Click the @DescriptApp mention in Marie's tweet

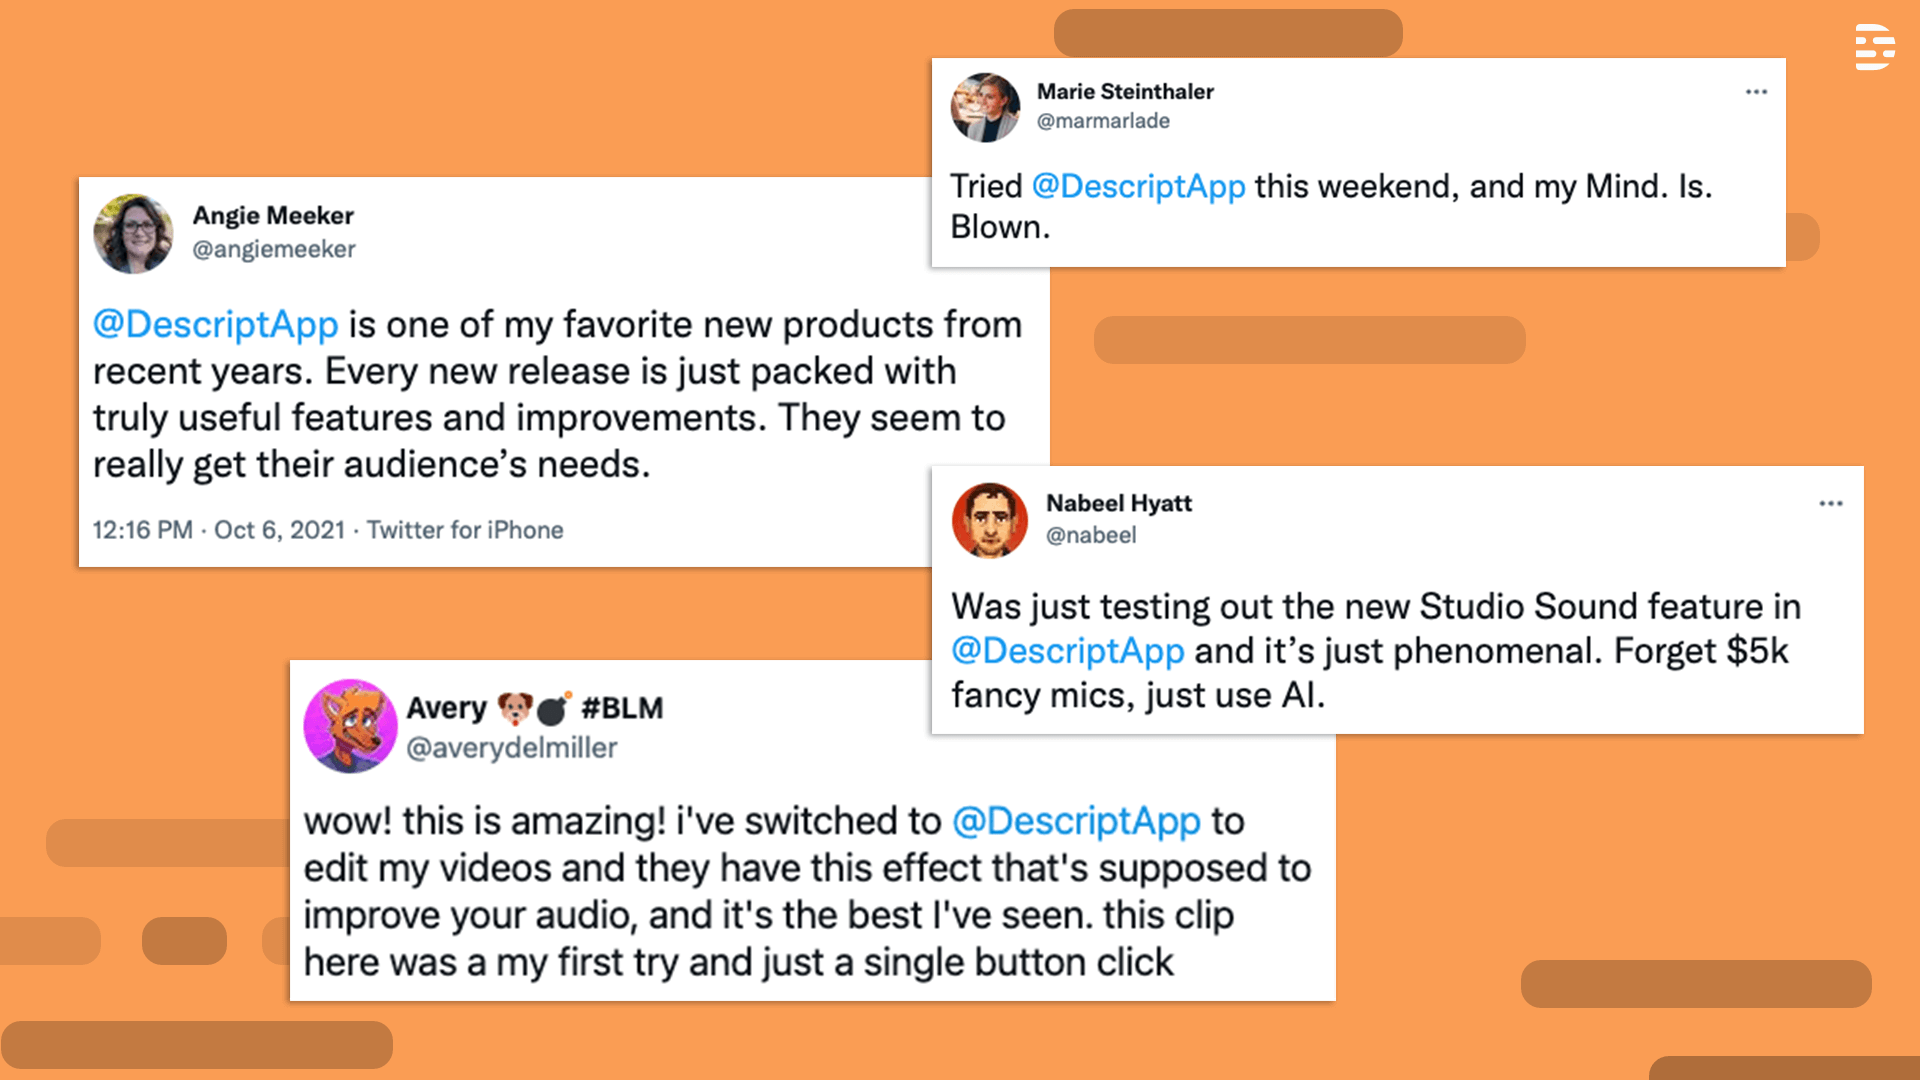coord(1138,186)
